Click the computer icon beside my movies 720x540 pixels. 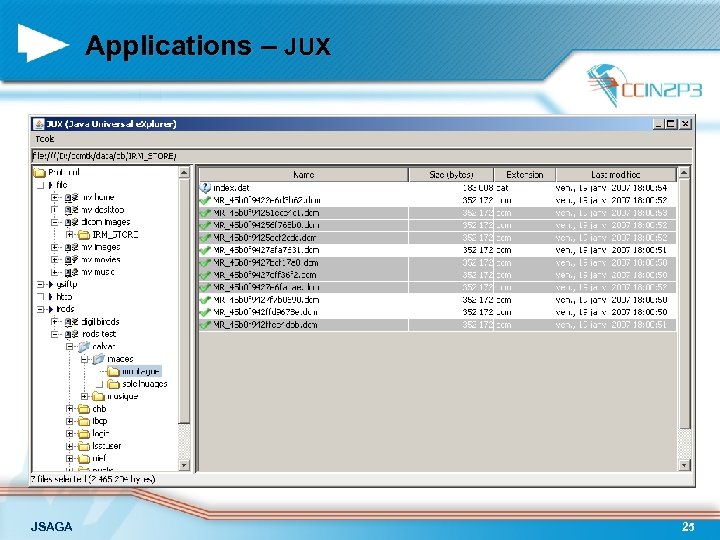click(71, 259)
